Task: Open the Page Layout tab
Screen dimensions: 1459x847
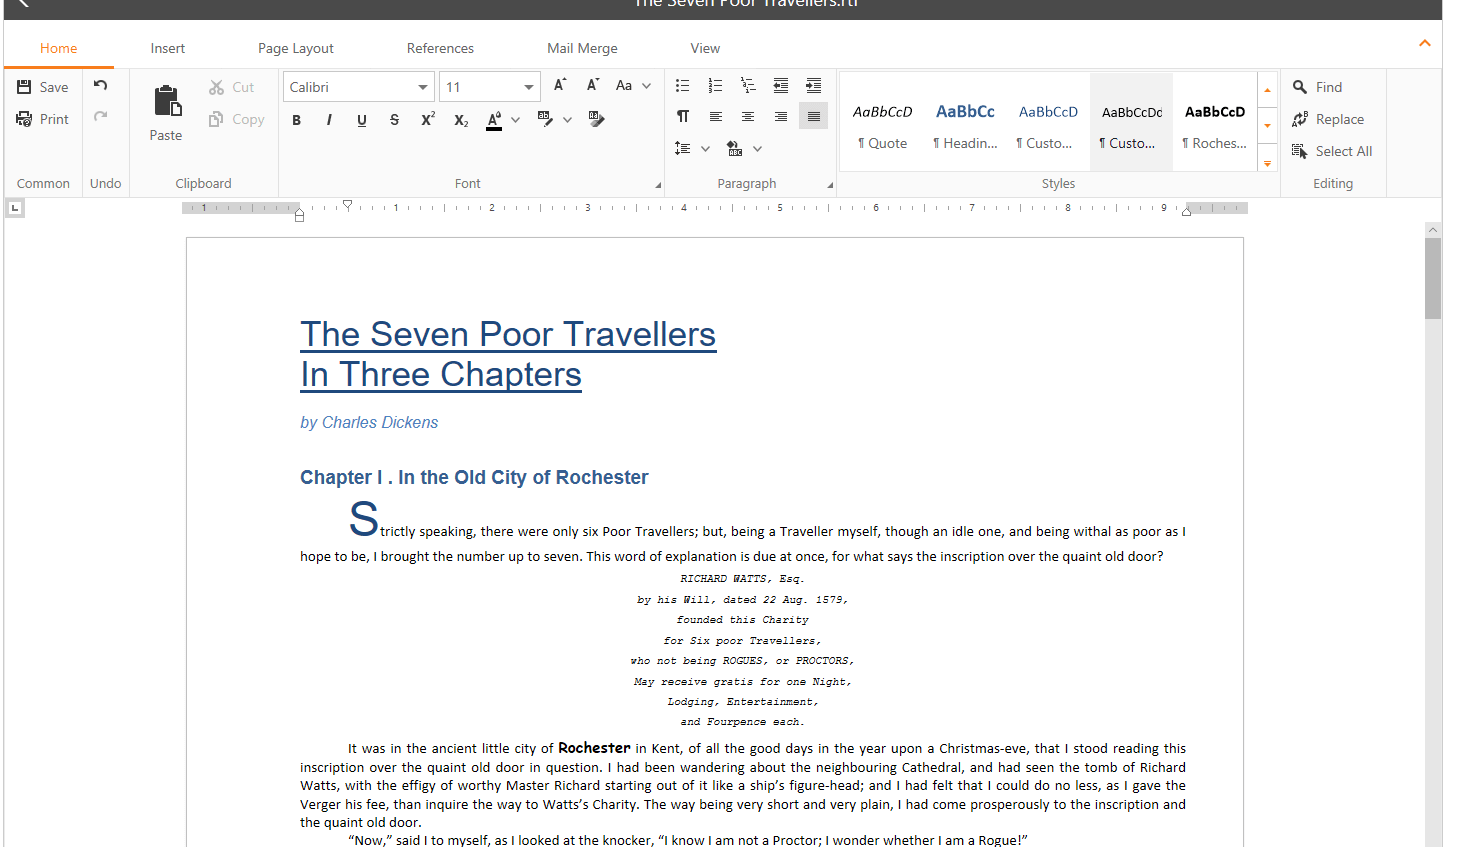Action: (296, 48)
